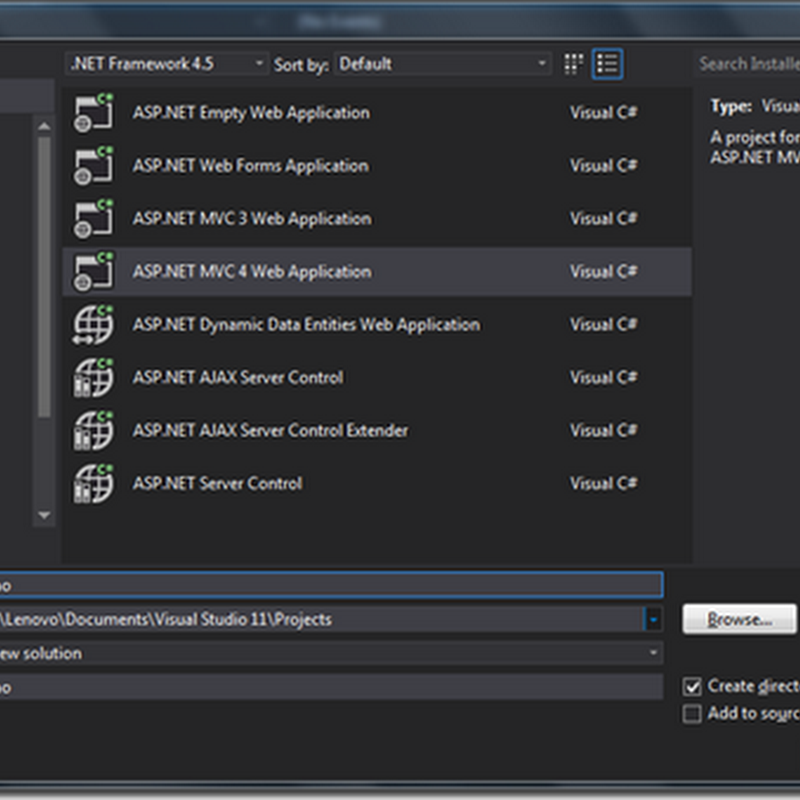Open the Sort by Default dropdown

click(443, 64)
